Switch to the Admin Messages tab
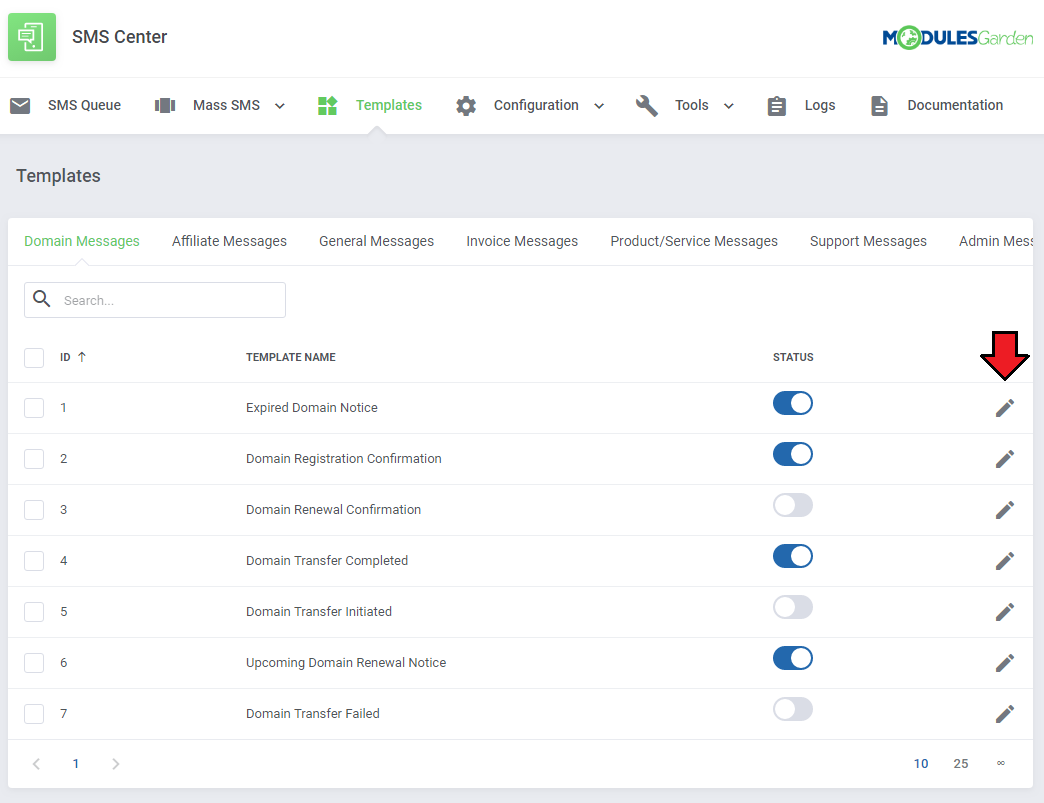The width and height of the screenshot is (1044, 803). click(x=995, y=241)
